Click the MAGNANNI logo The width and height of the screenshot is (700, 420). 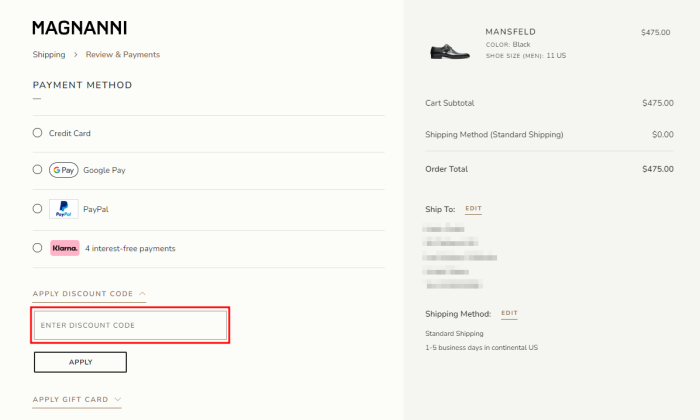click(79, 28)
